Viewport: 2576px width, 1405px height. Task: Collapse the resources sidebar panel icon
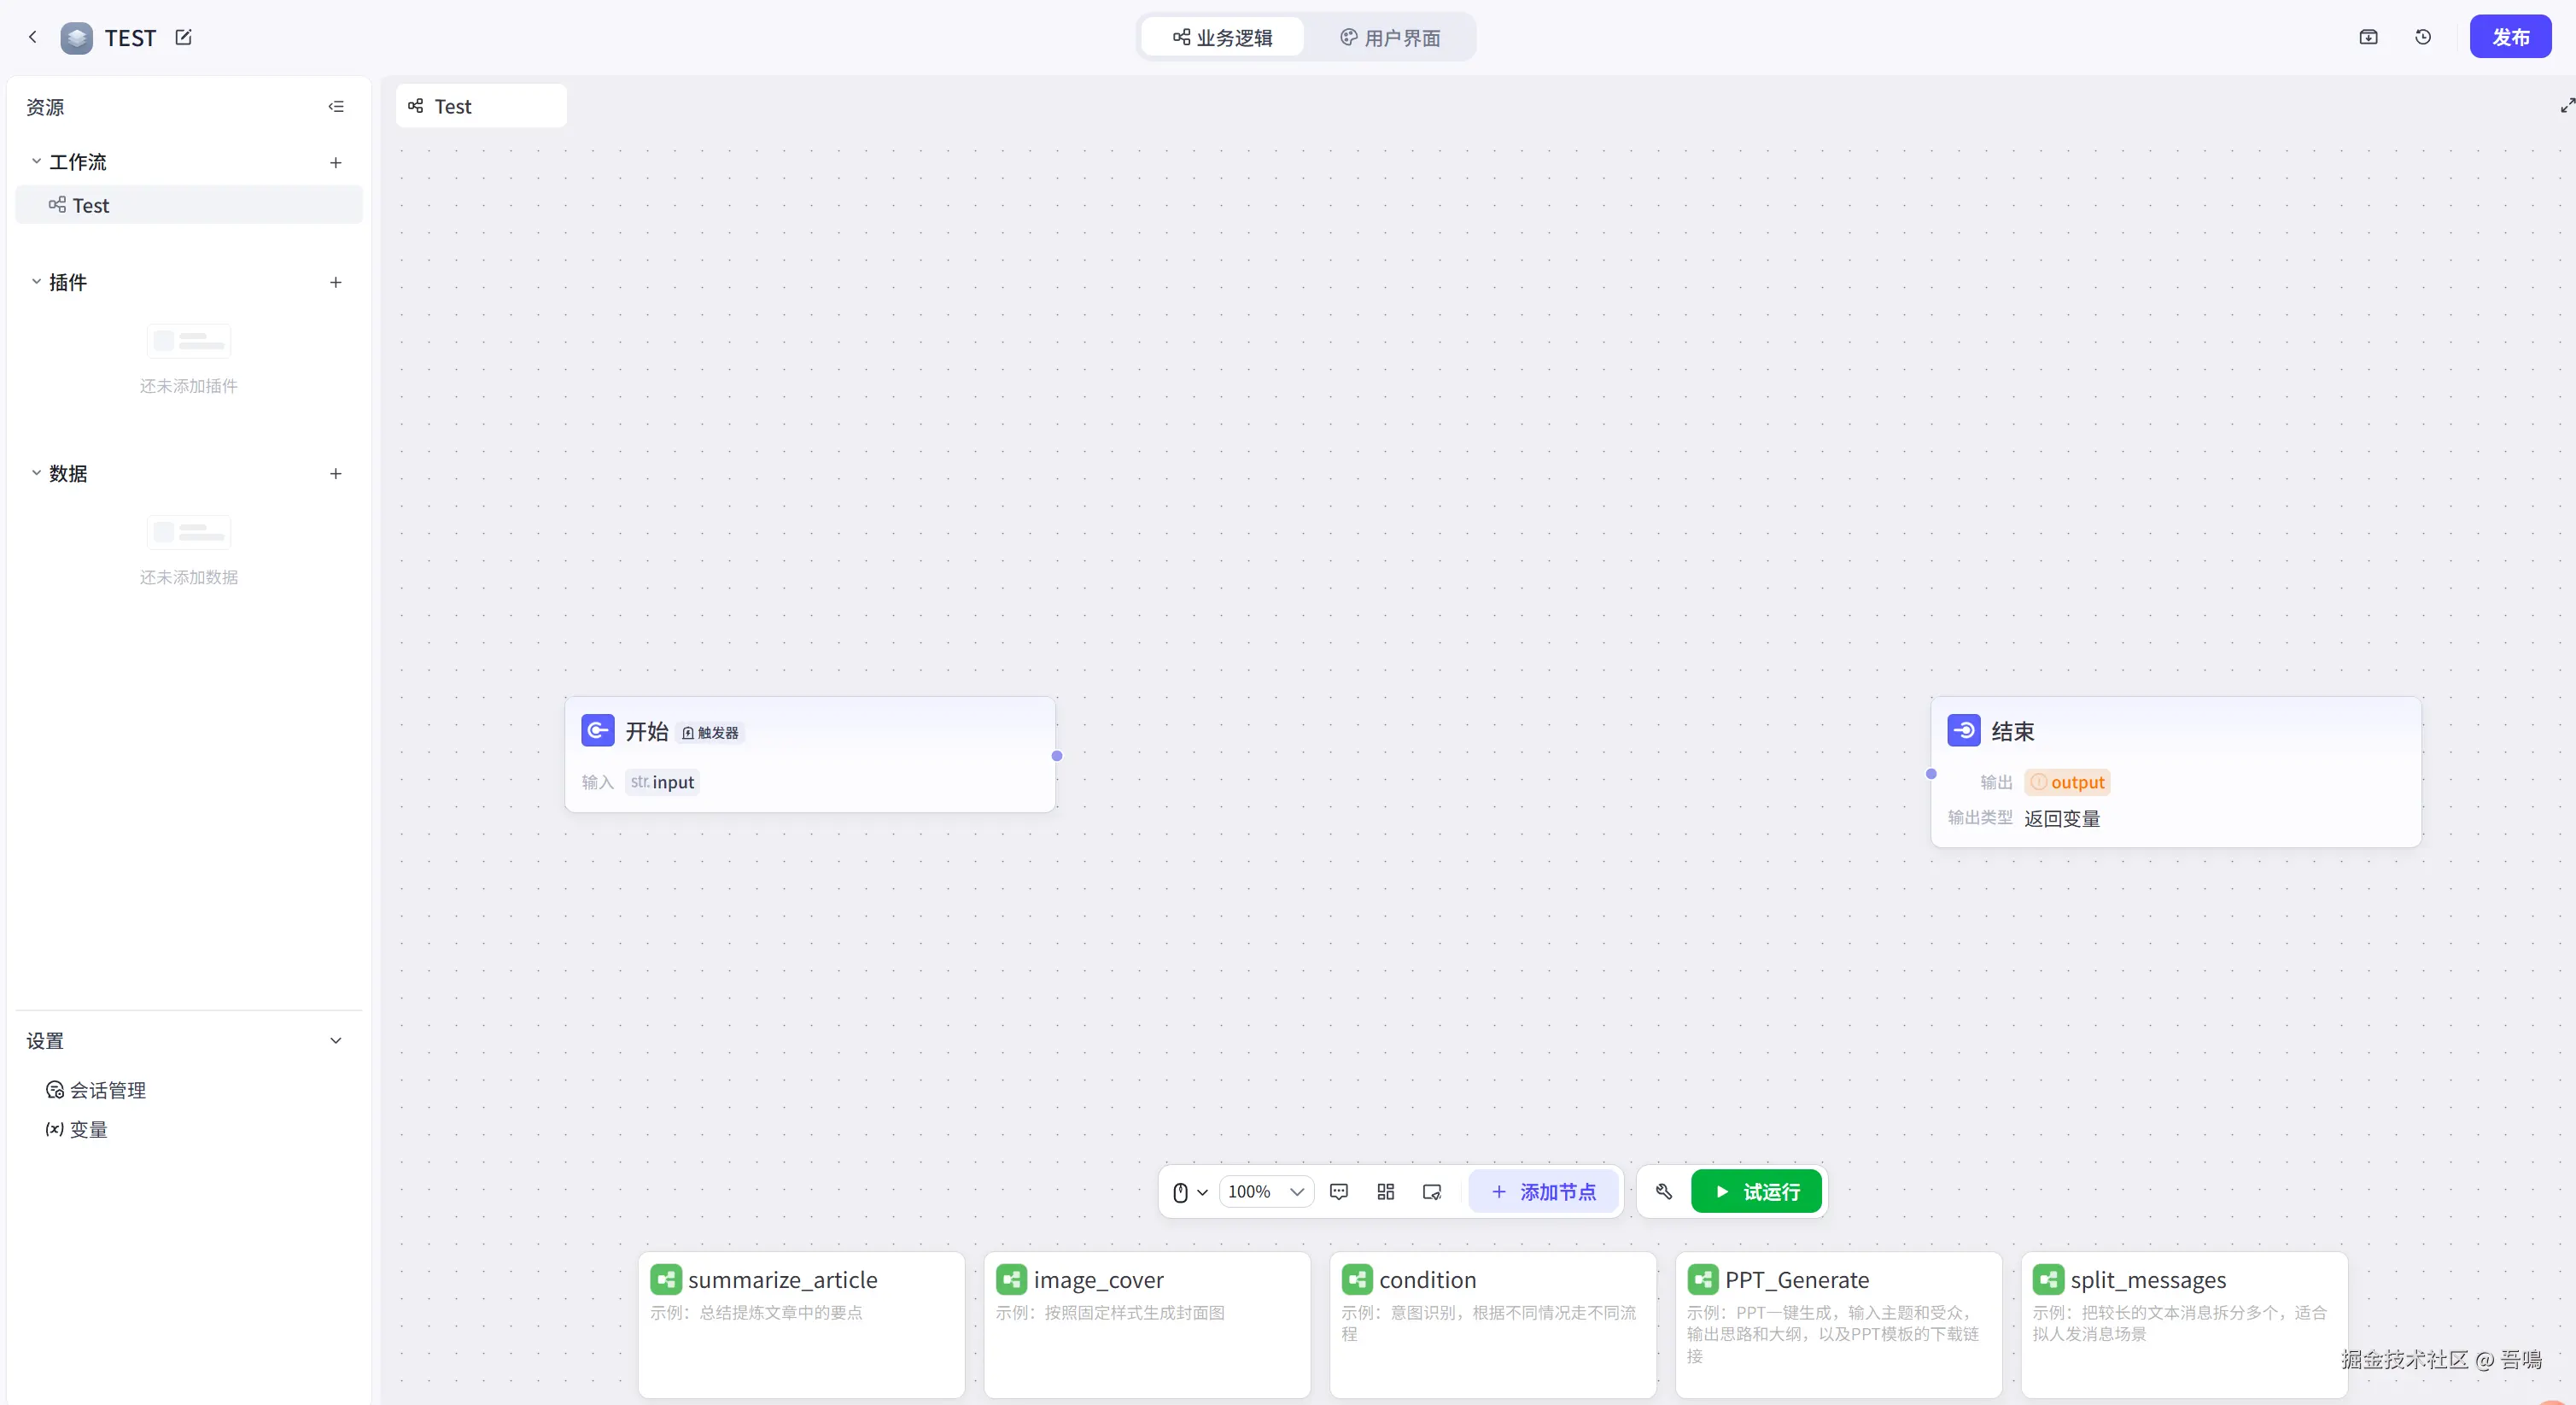[x=336, y=106]
